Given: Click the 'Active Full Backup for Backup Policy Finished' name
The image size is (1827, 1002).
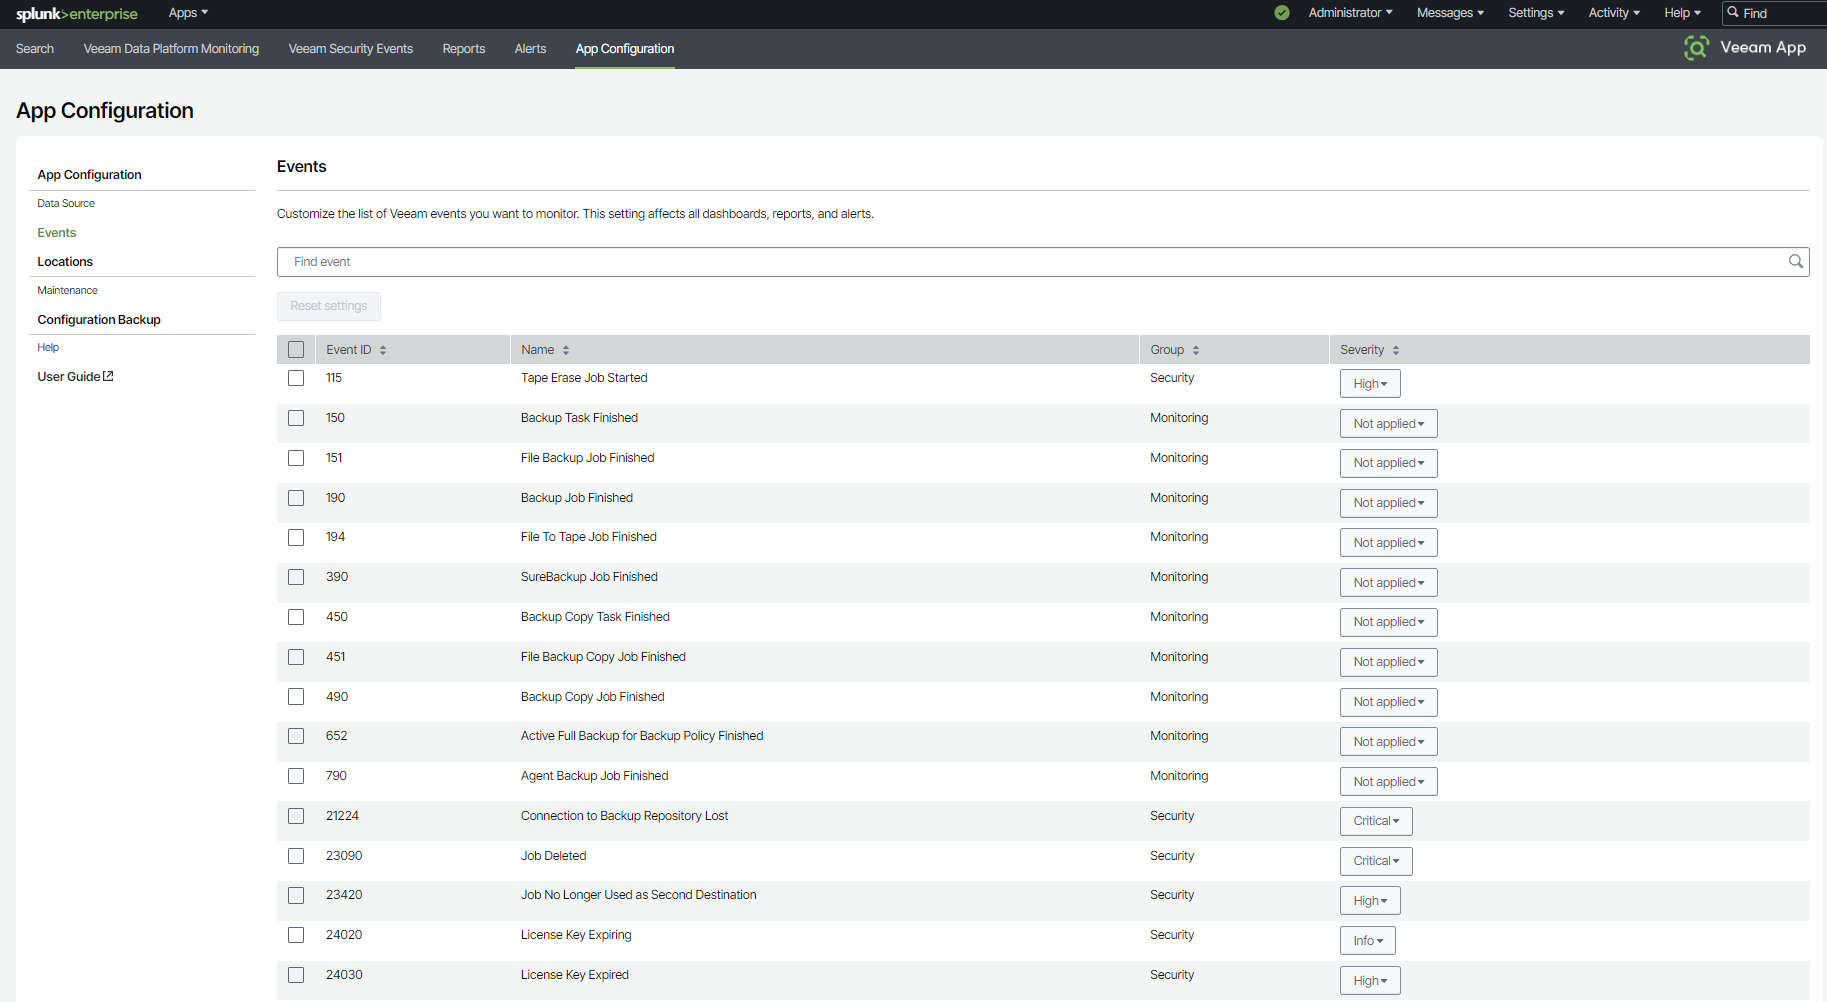Looking at the screenshot, I should pyautogui.click(x=642, y=736).
